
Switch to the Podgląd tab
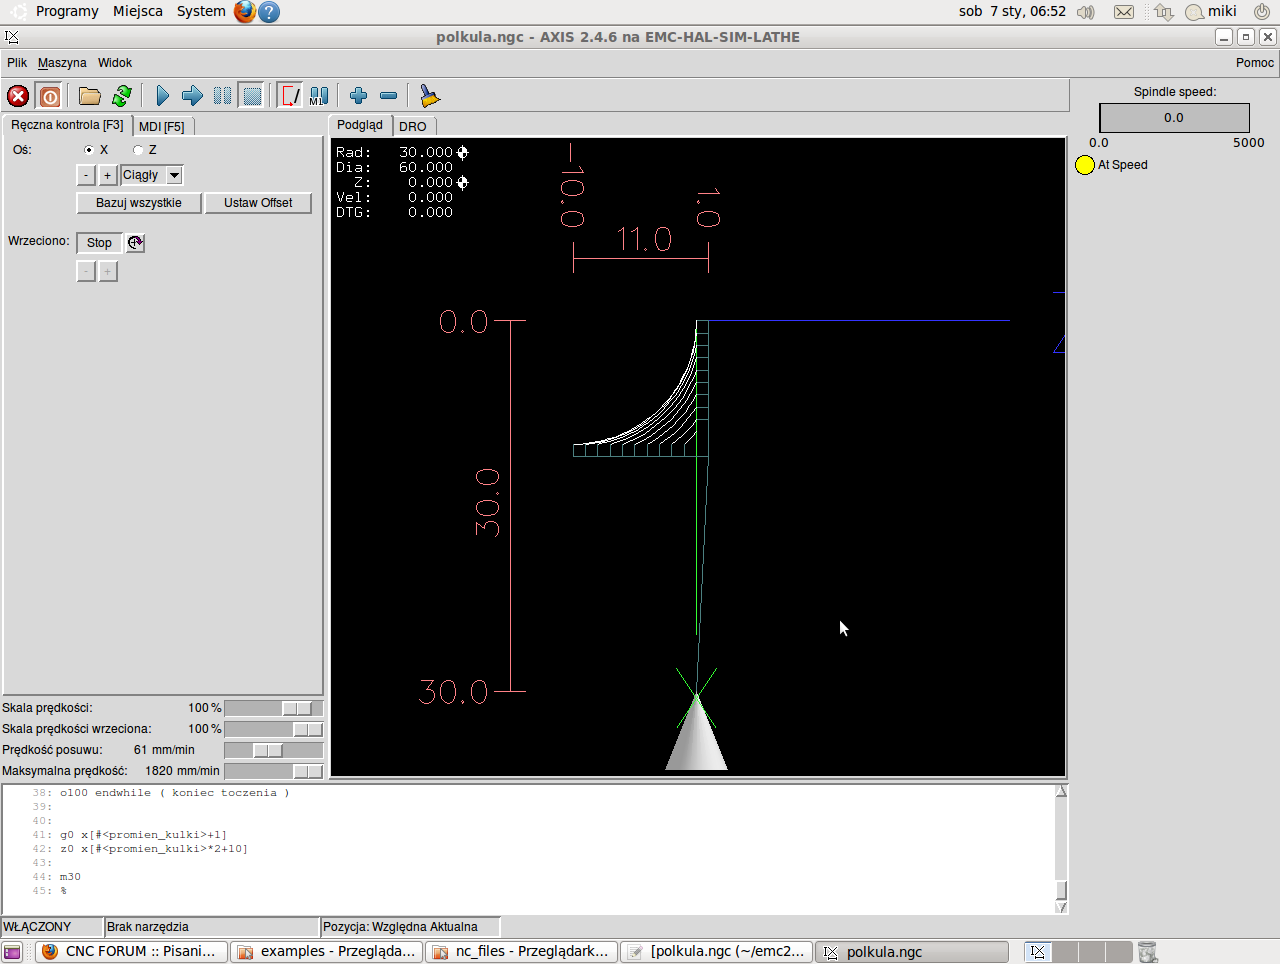[x=360, y=125]
